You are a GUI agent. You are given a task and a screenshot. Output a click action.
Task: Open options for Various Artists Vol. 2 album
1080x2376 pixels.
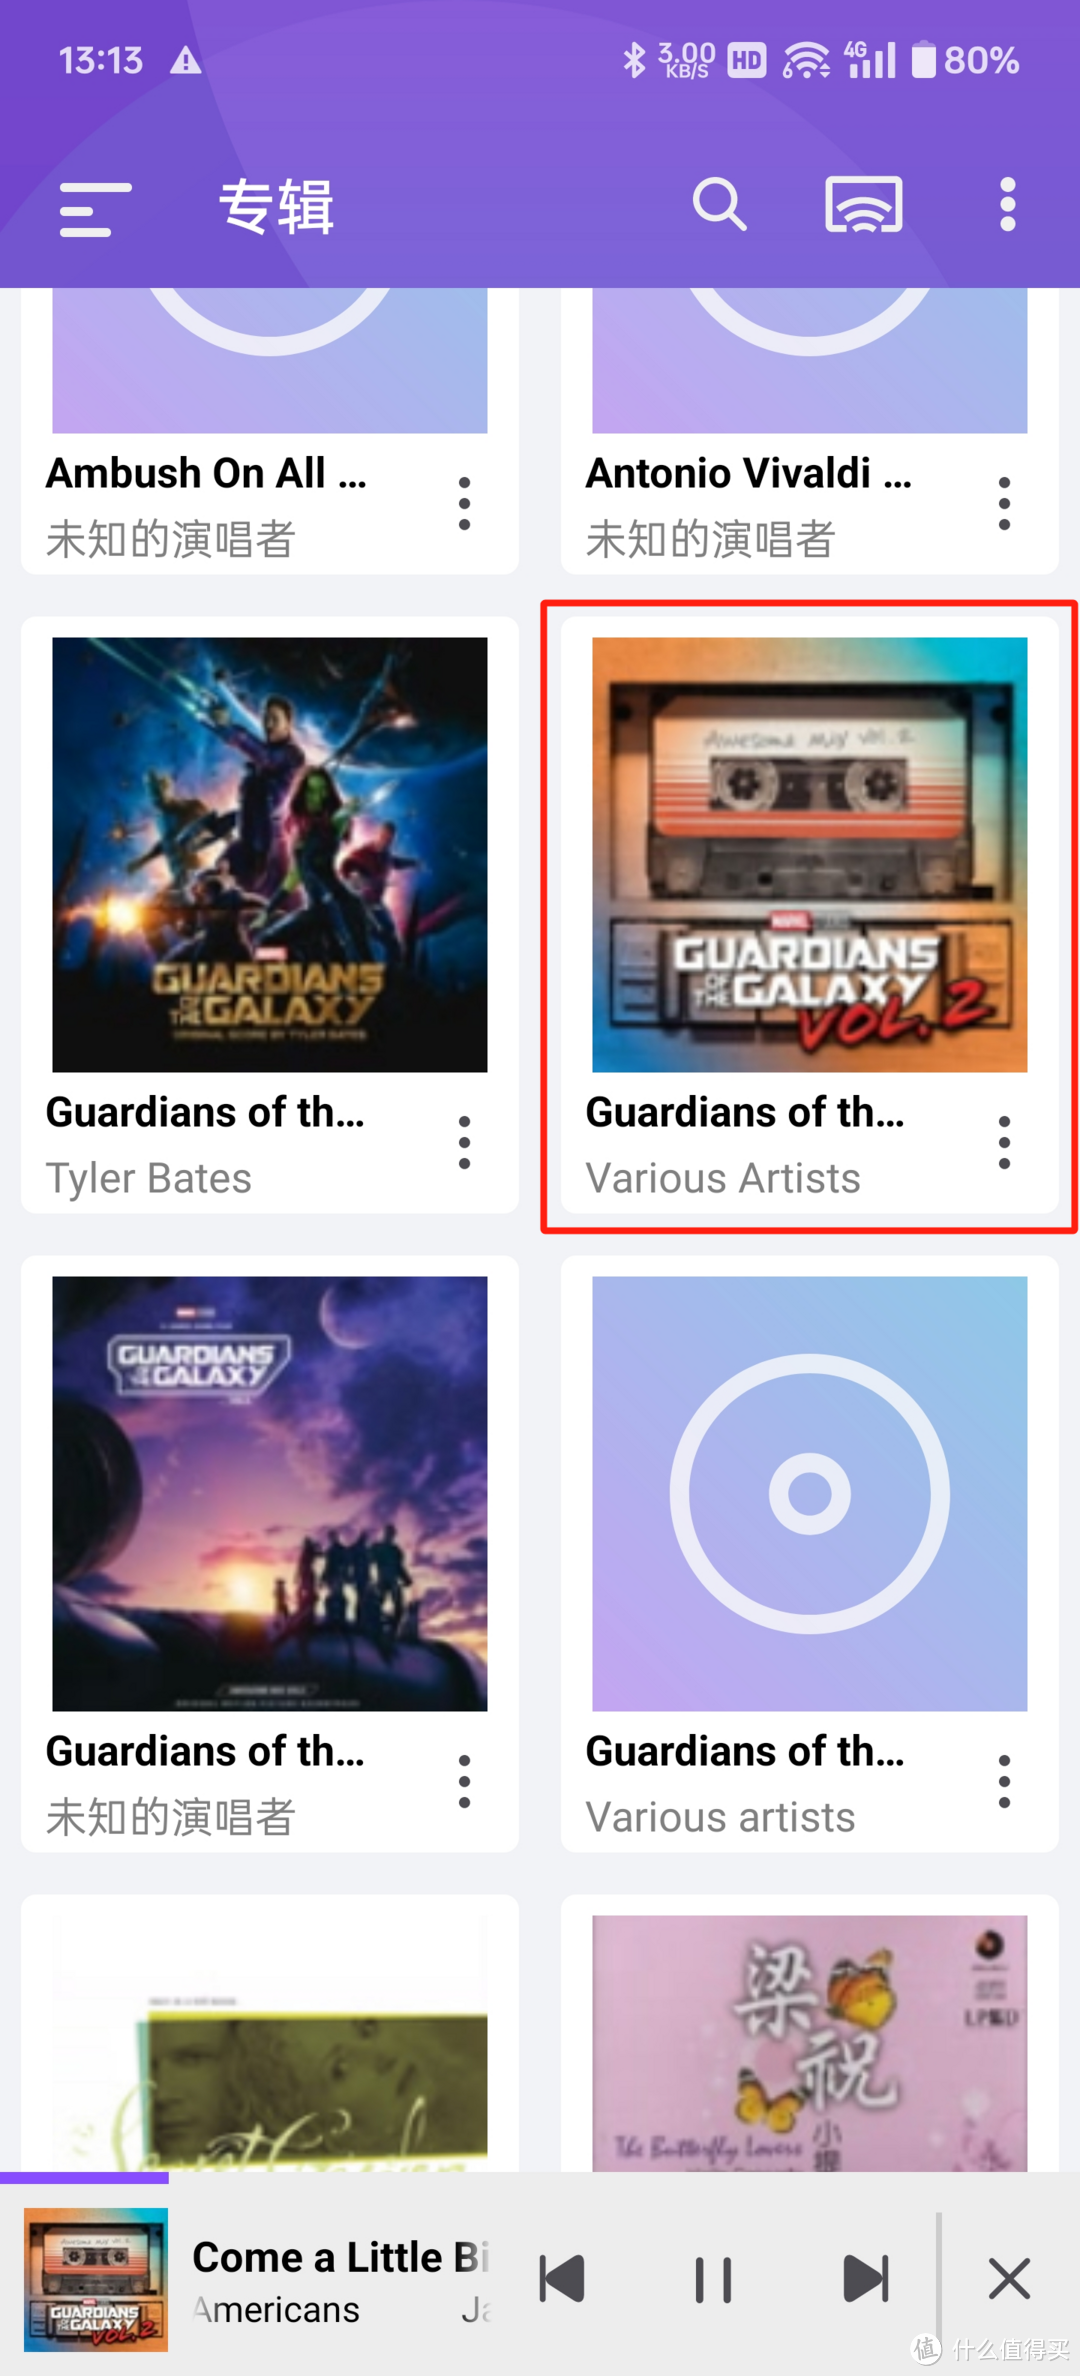point(1004,1143)
